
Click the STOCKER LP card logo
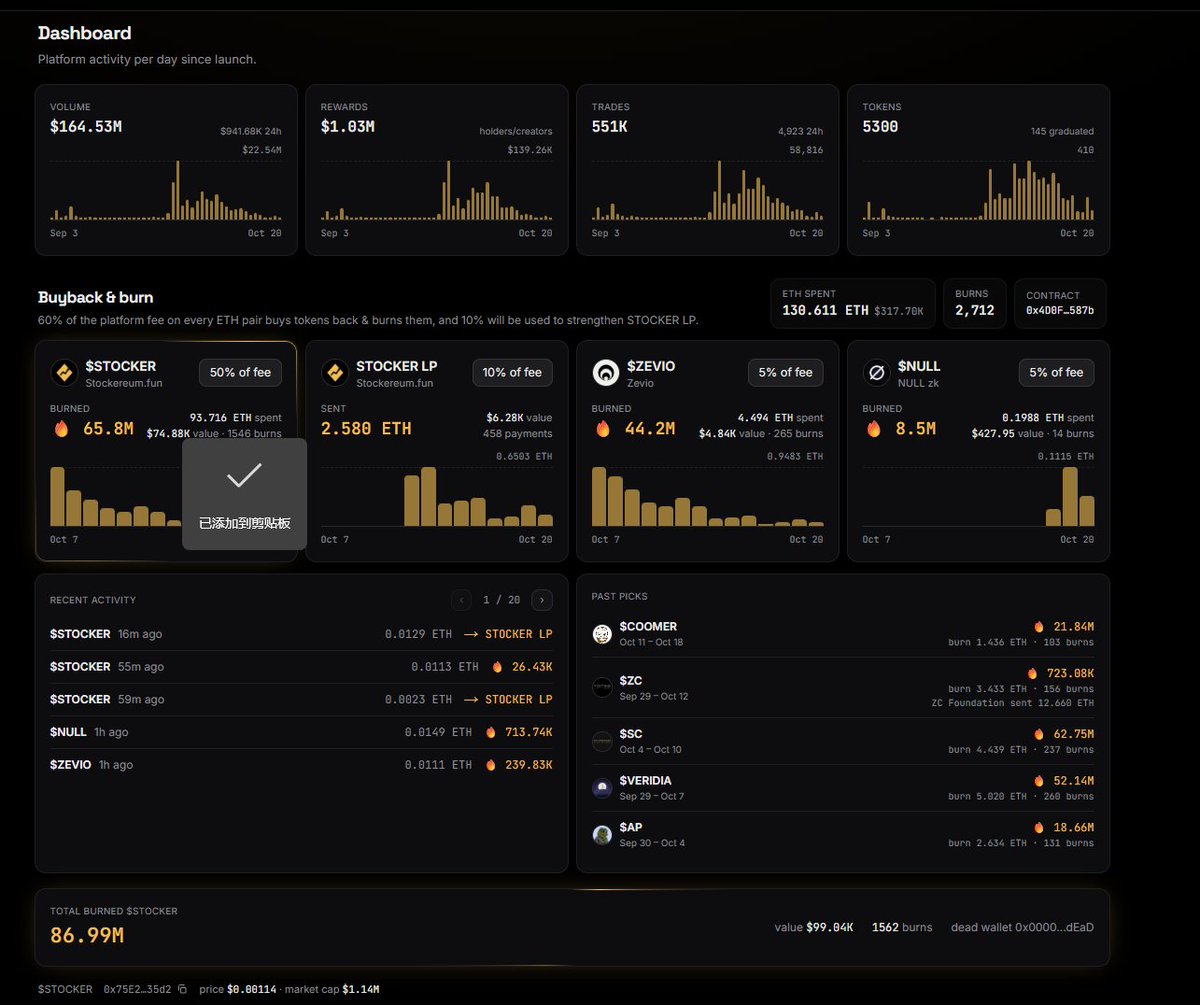(334, 373)
